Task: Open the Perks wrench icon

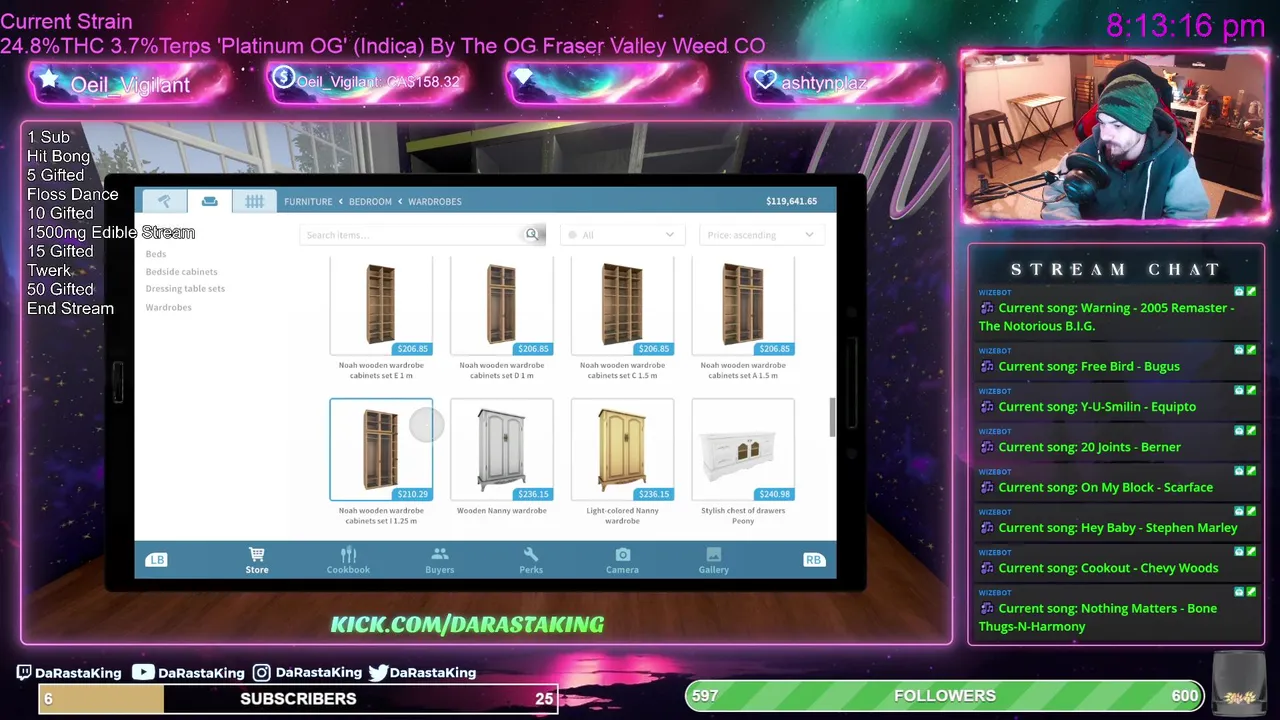Action: 531,560
